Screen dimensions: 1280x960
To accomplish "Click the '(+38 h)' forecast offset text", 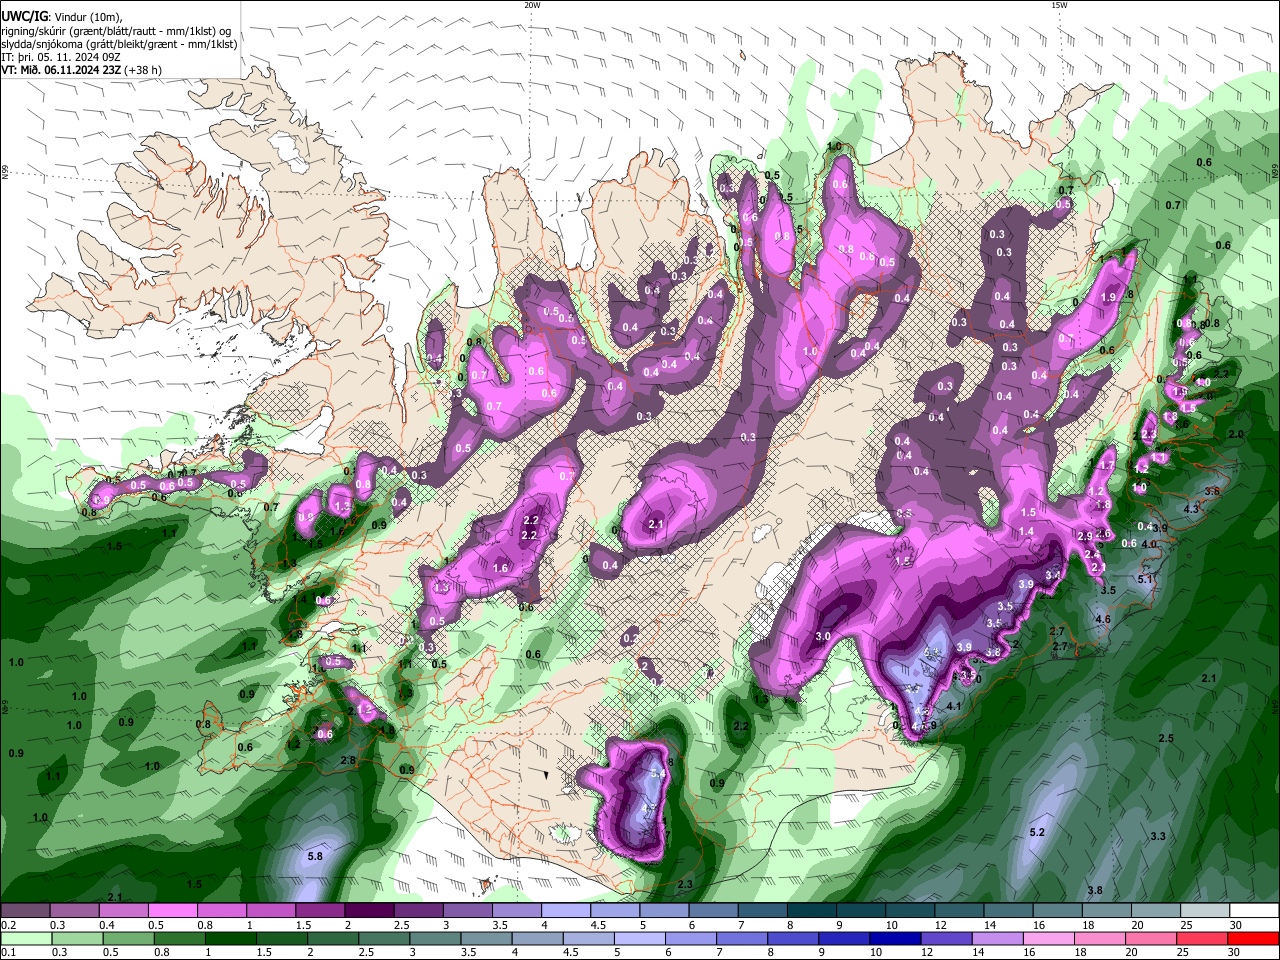I will tap(143, 70).
